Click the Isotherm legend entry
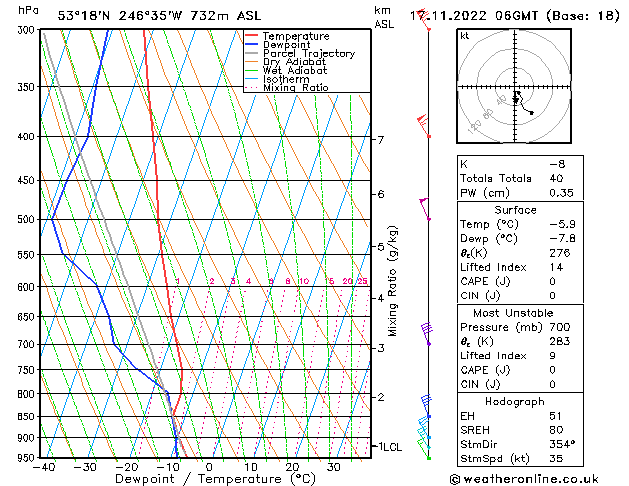This screenshot has width=629, height=486. click(x=277, y=79)
